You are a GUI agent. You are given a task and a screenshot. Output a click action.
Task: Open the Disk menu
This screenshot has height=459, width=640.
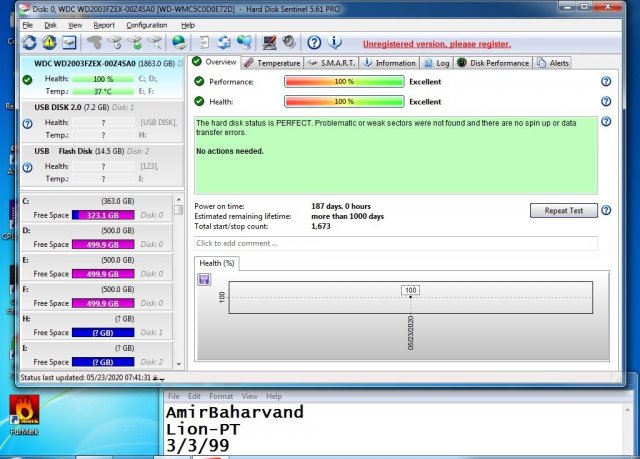click(50, 24)
